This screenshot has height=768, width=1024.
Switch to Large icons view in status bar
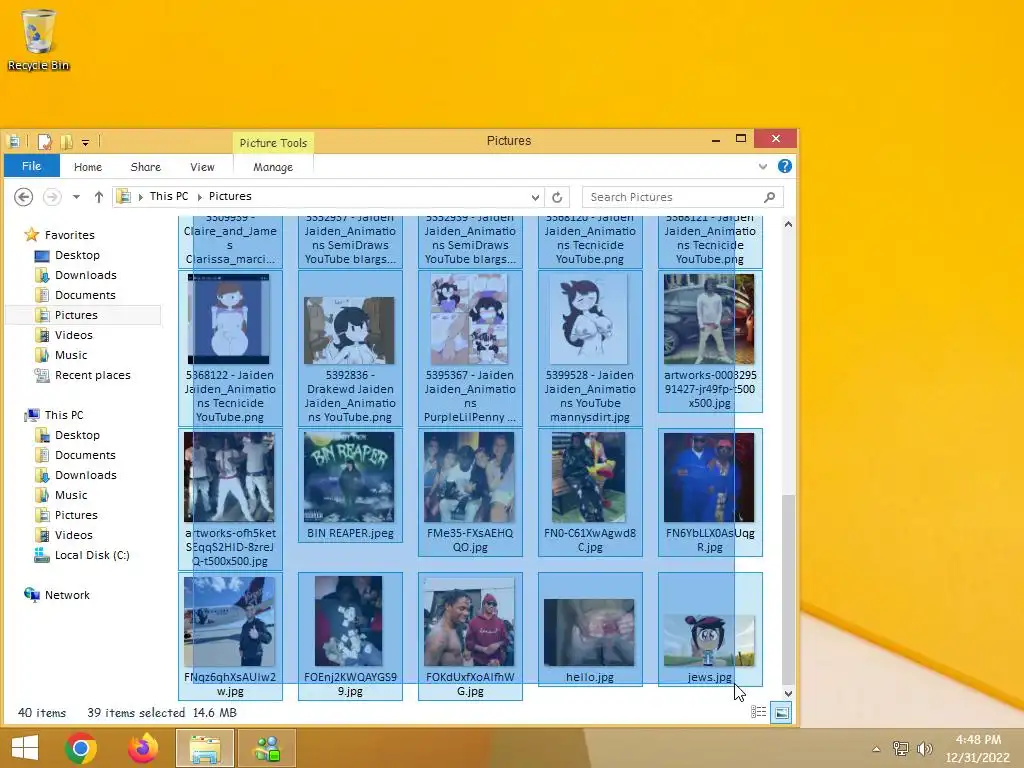781,712
